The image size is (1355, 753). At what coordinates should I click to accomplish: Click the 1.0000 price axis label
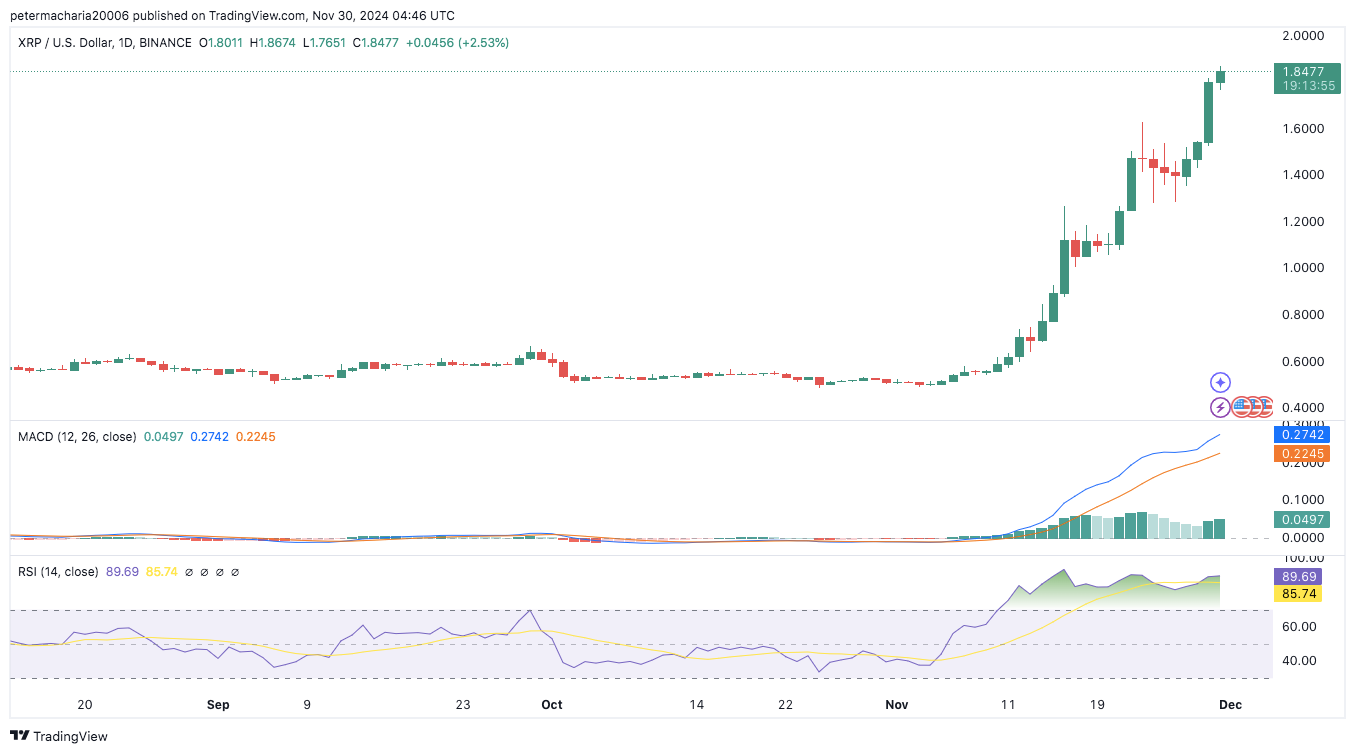1303,268
